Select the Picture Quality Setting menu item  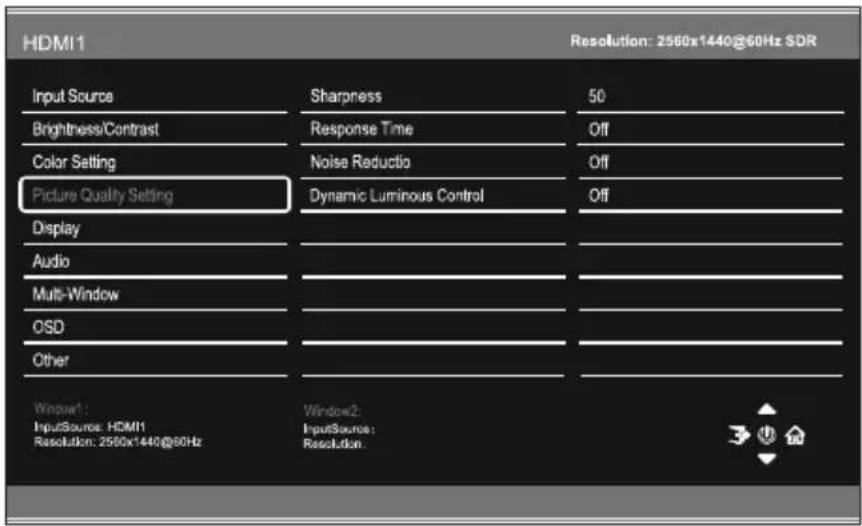154,195
